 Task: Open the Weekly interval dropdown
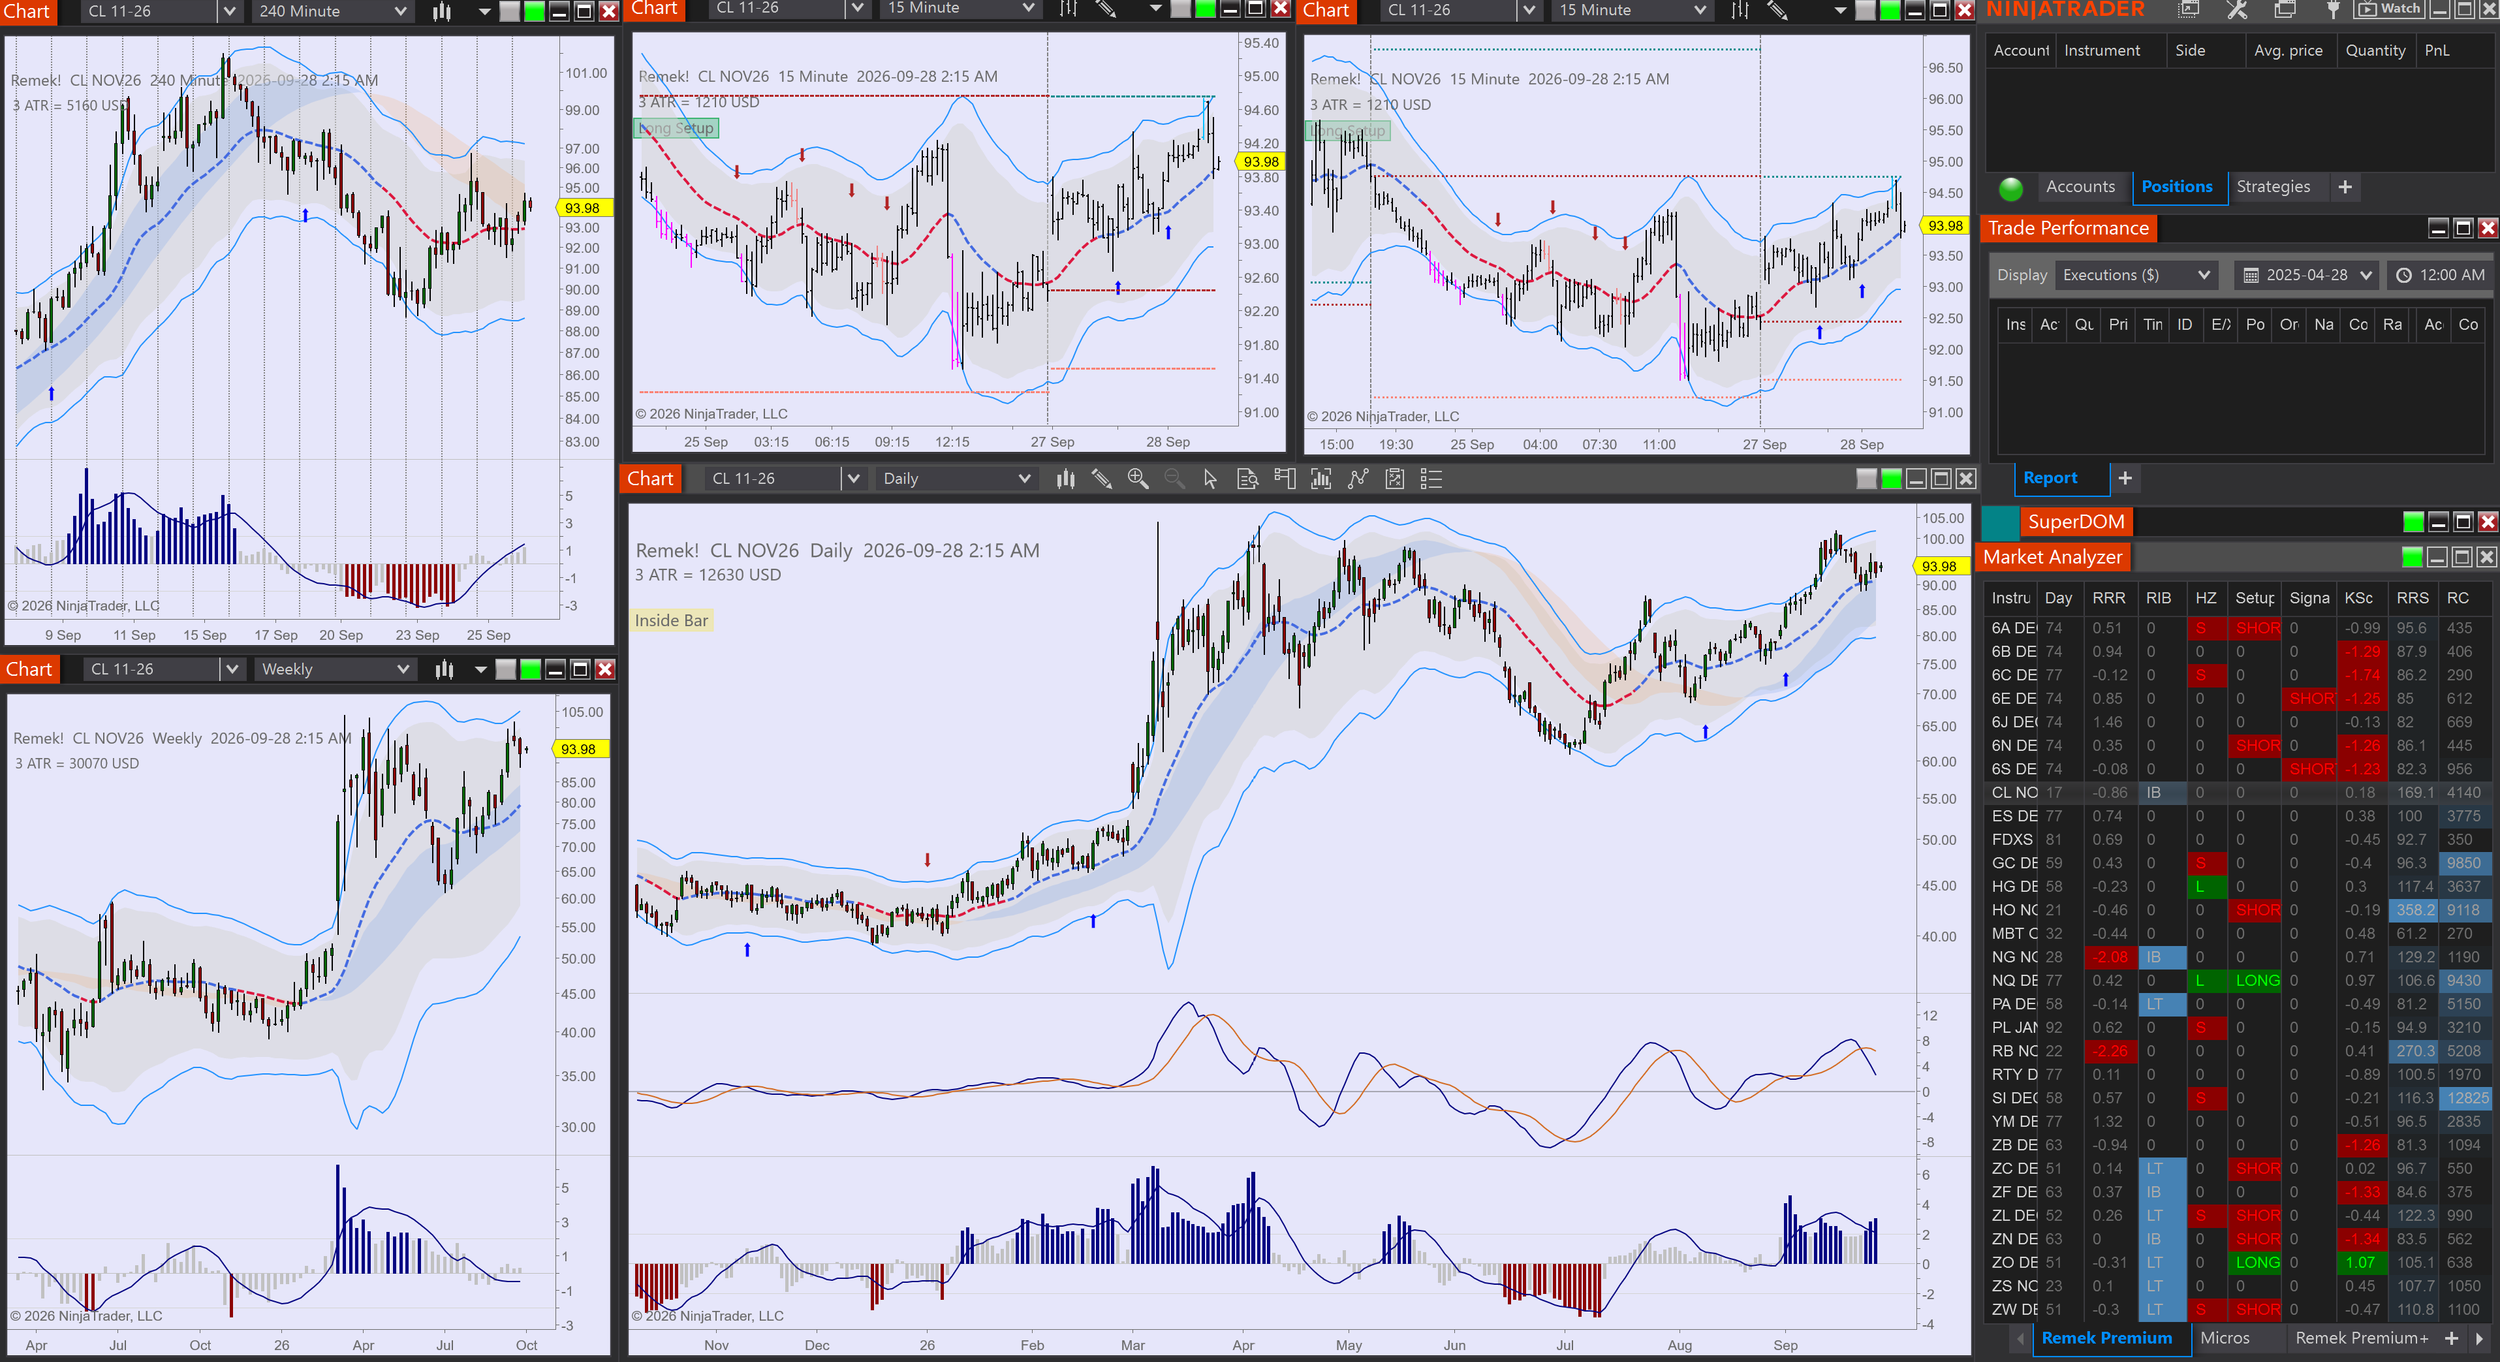click(x=335, y=669)
